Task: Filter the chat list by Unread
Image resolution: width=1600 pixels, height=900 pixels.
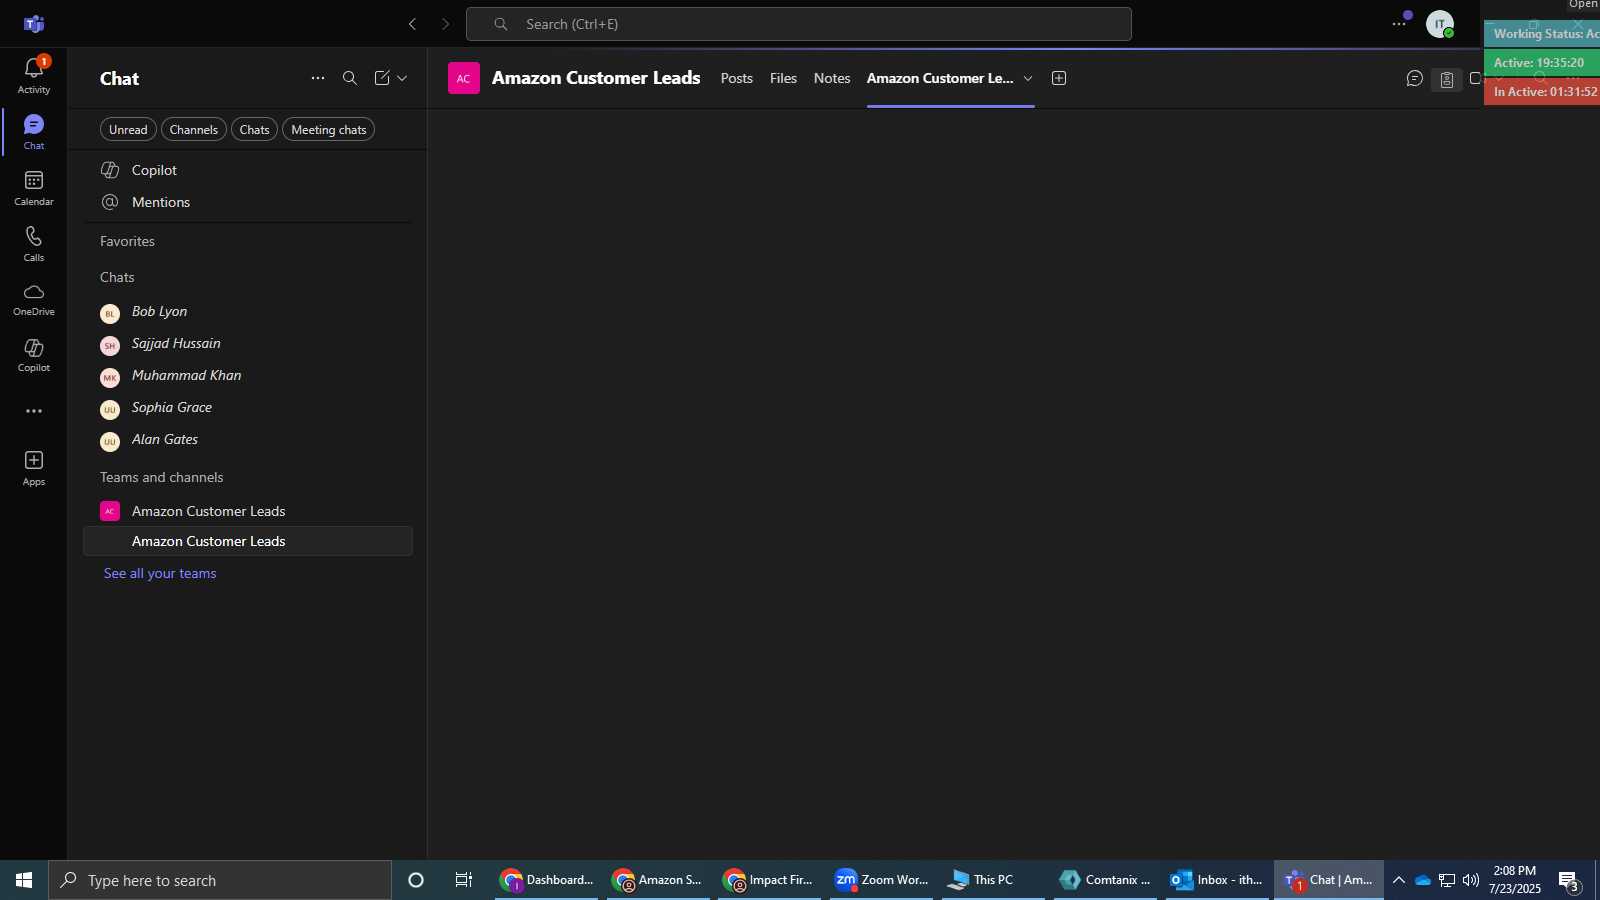Action: 128,130
